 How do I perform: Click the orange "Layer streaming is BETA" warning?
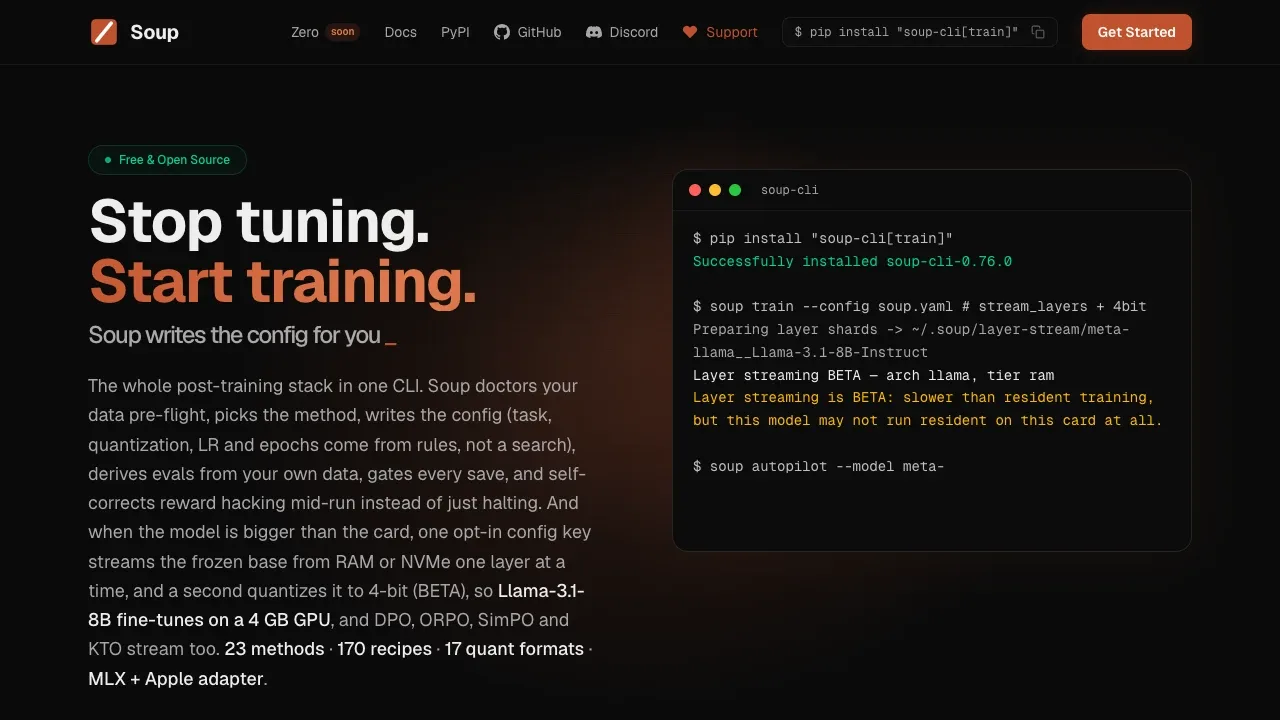(x=927, y=409)
